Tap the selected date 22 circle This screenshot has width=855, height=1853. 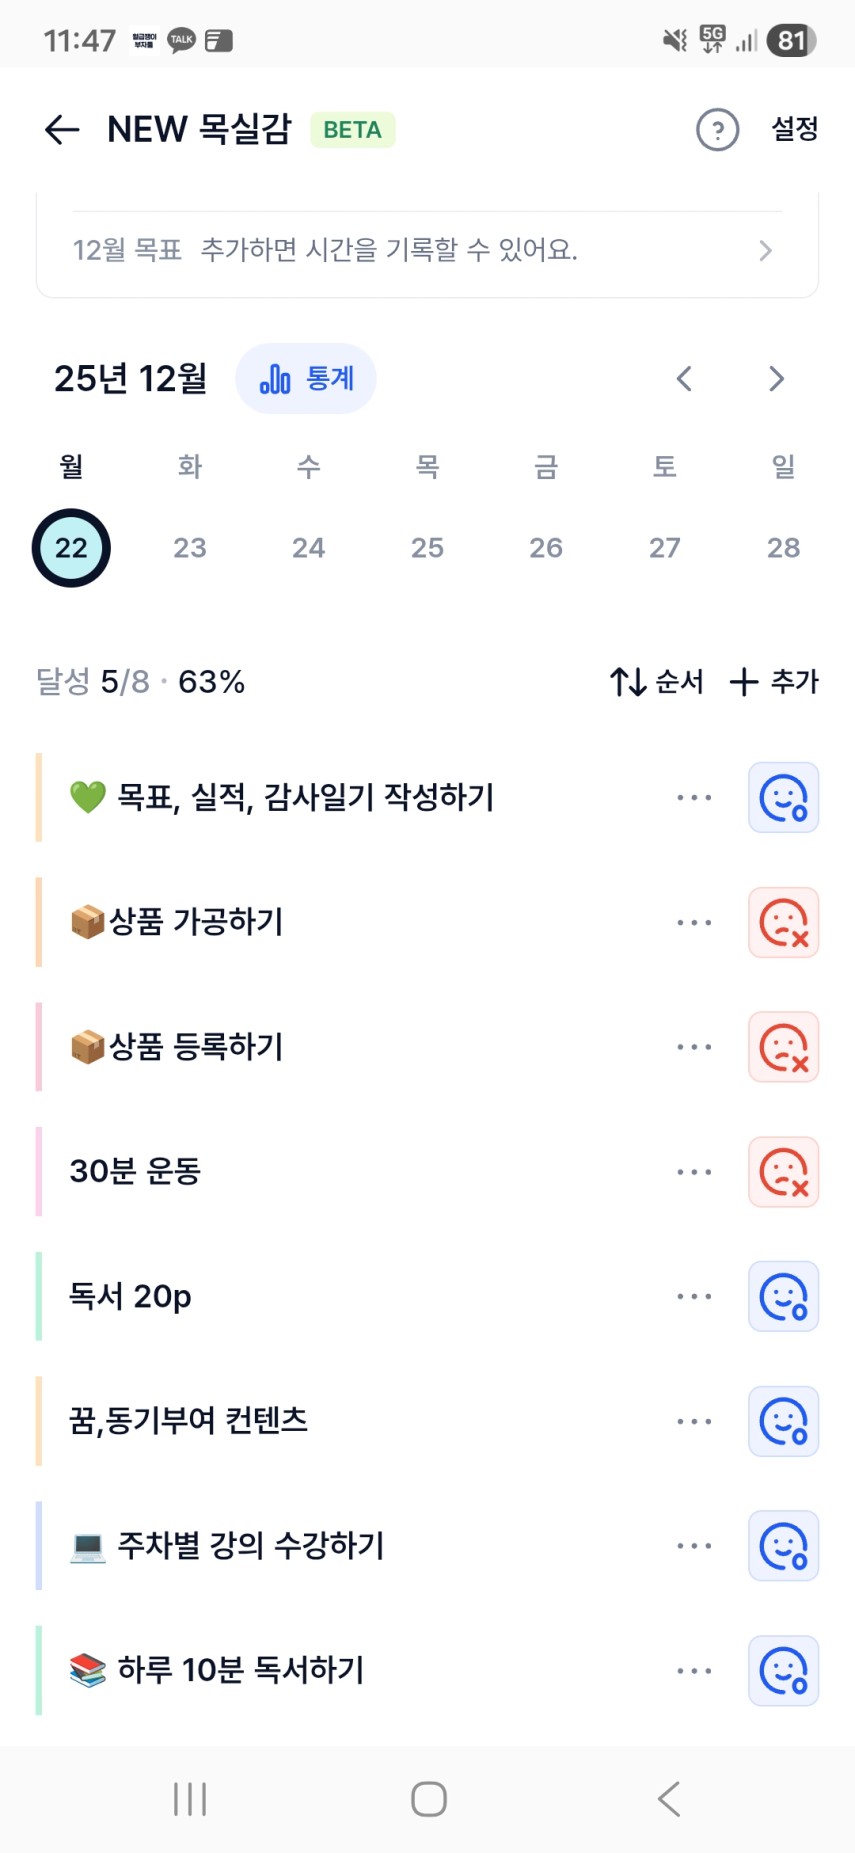(71, 548)
